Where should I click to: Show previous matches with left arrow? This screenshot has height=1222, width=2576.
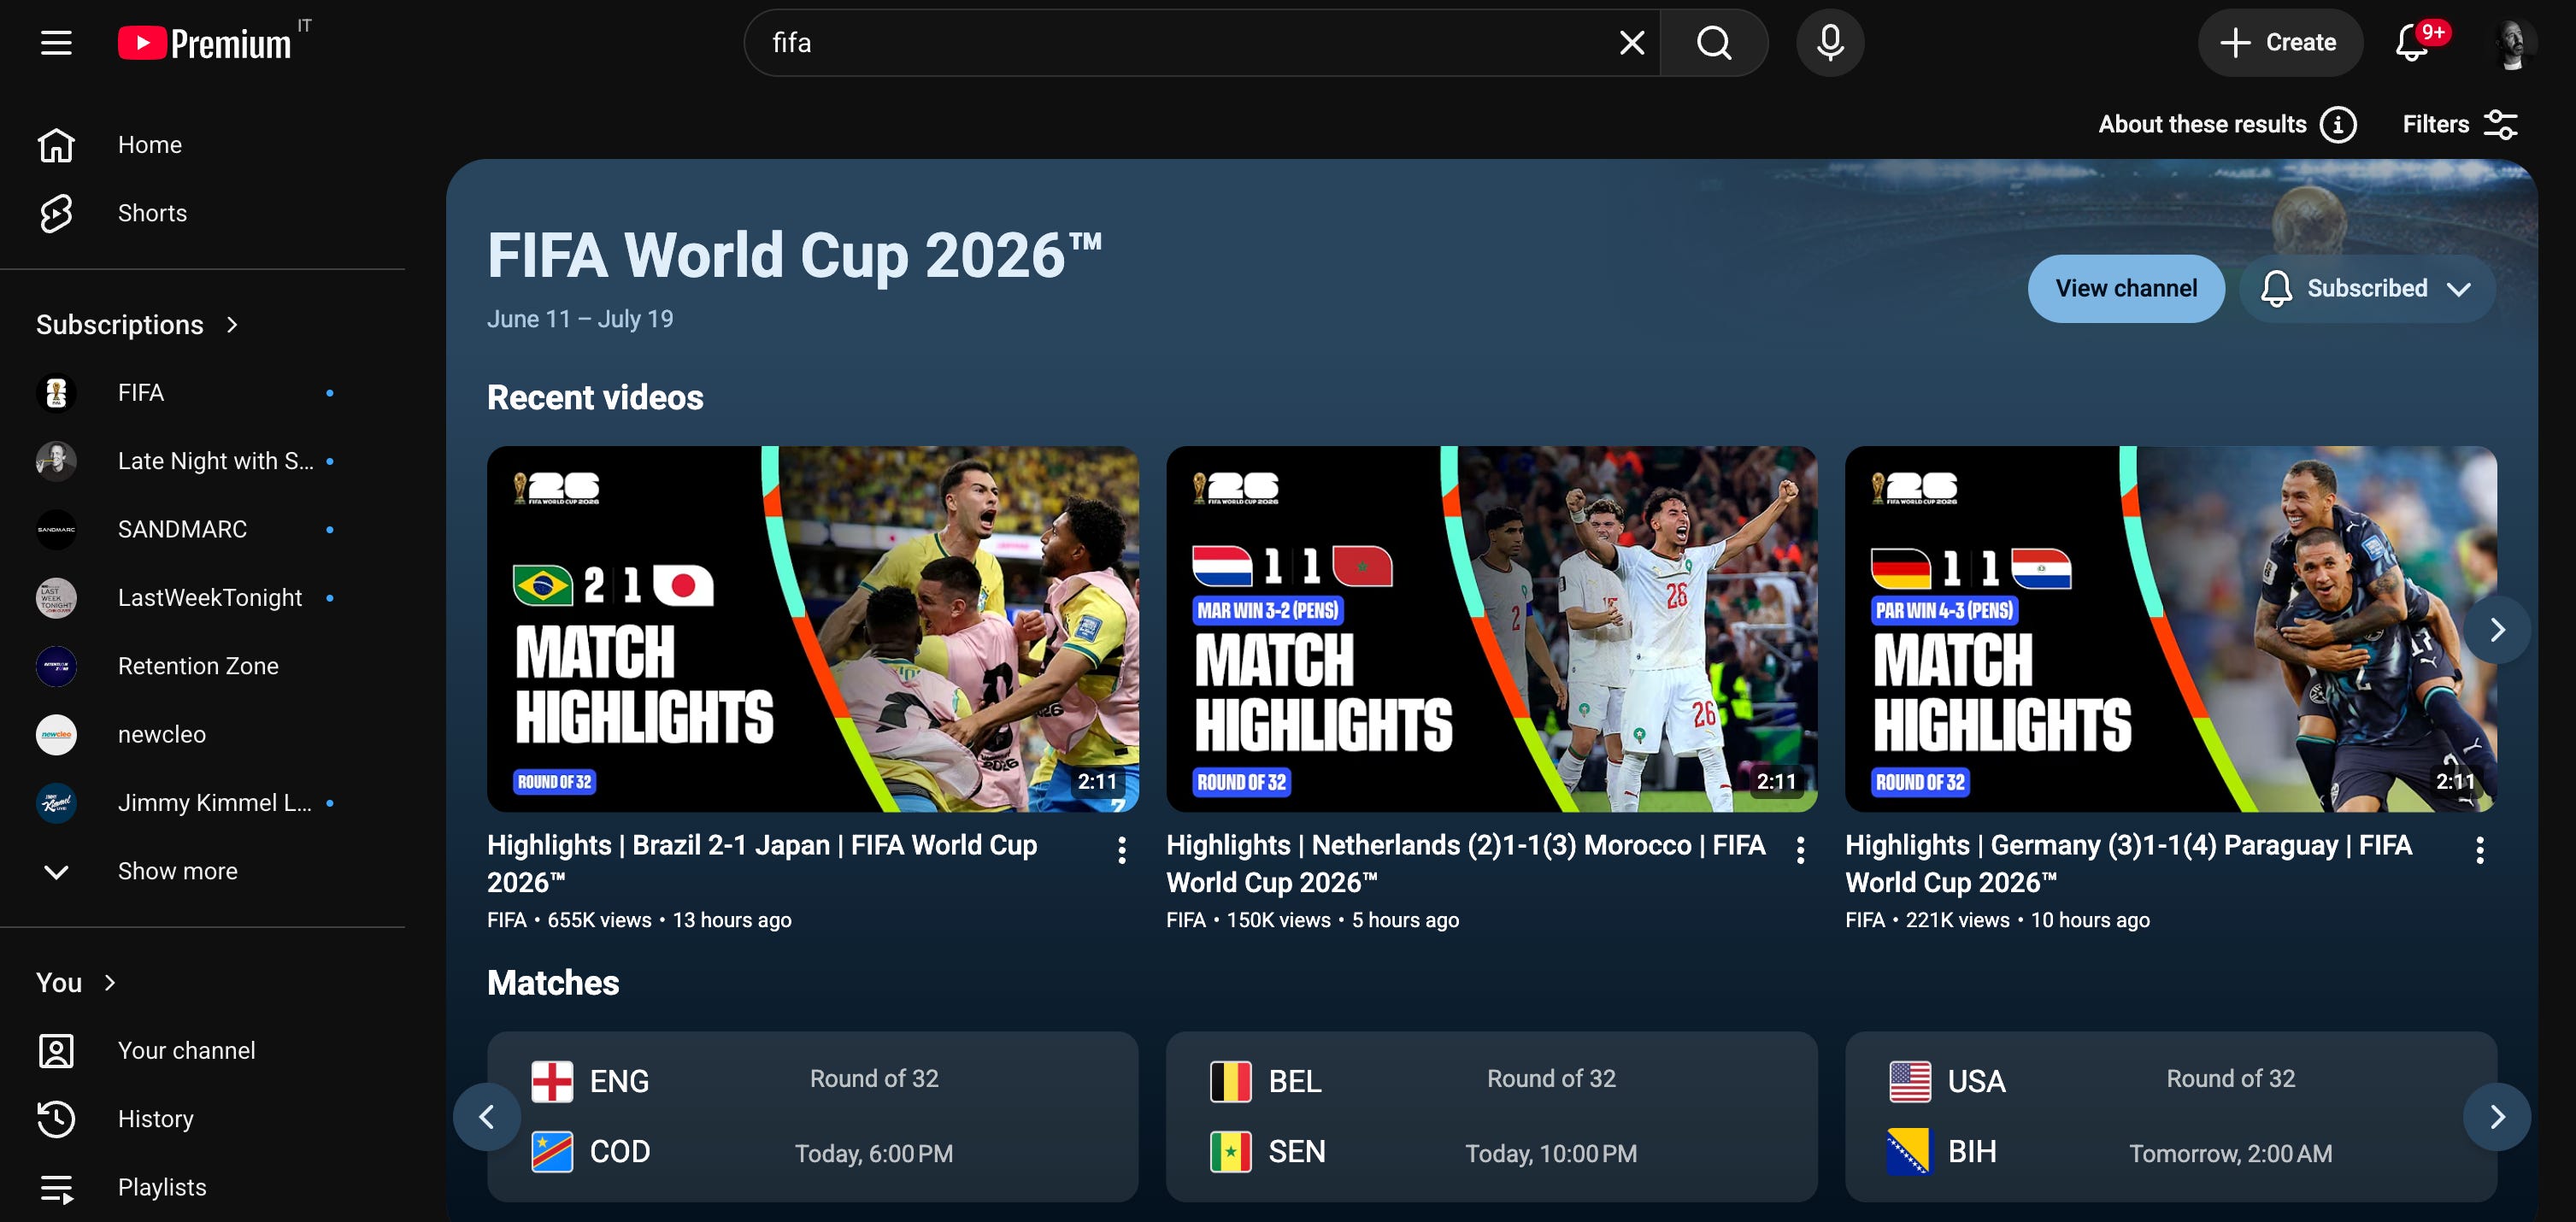coord(487,1117)
